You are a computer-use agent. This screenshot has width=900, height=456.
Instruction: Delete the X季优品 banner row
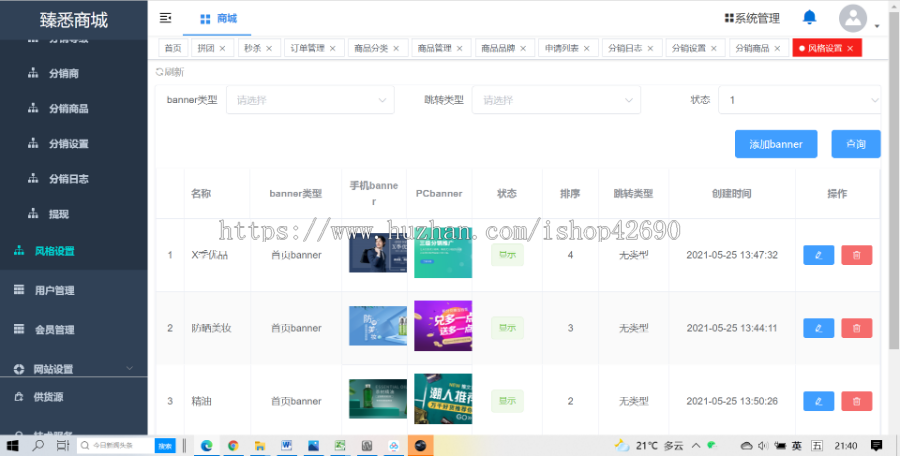click(x=856, y=255)
